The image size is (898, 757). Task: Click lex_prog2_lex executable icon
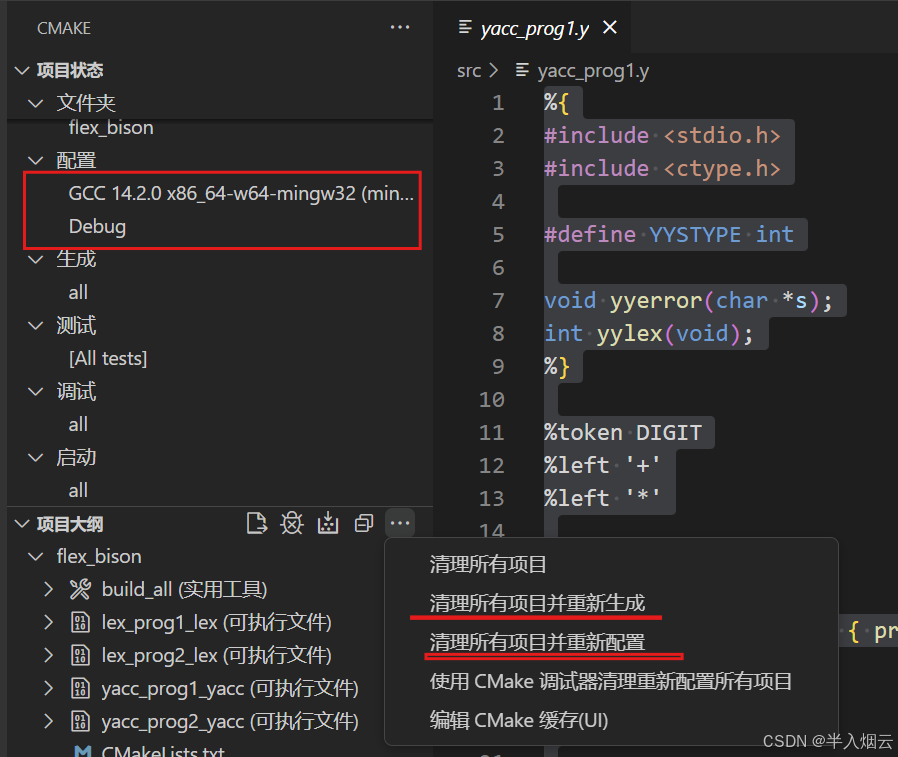(x=80, y=656)
